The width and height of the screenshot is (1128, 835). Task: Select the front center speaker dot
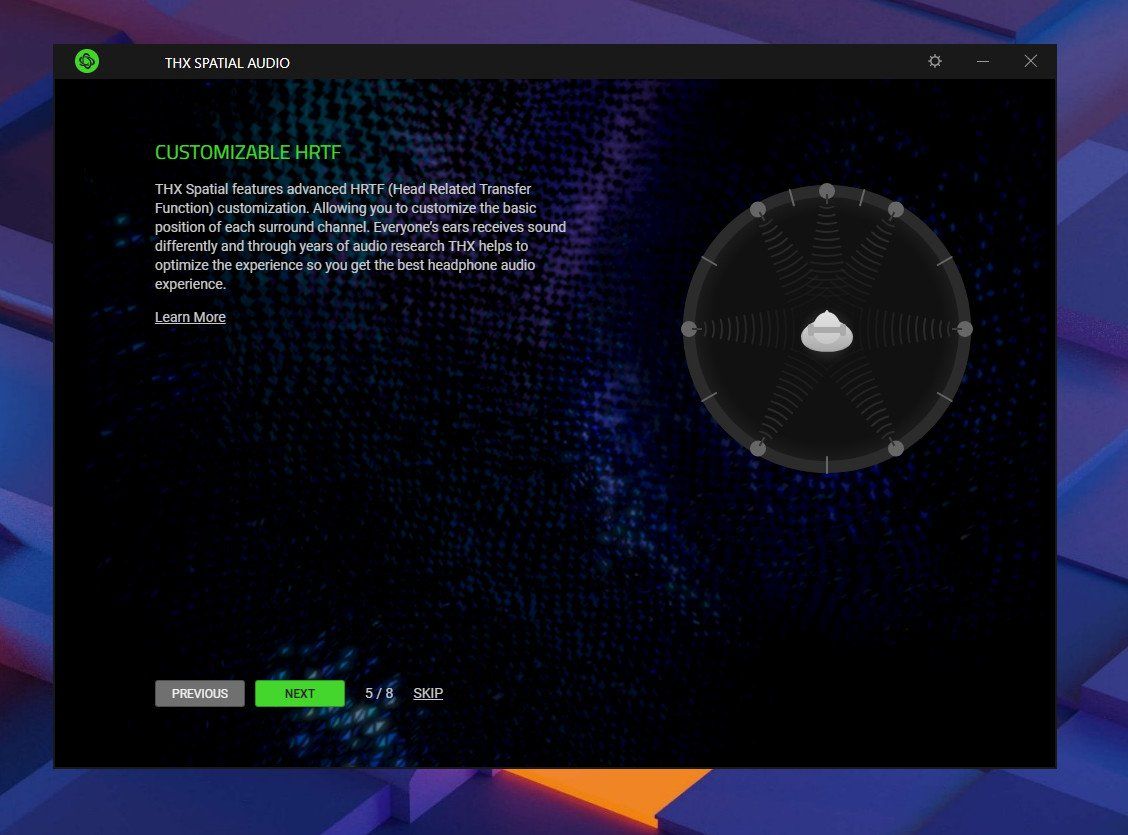click(x=827, y=191)
